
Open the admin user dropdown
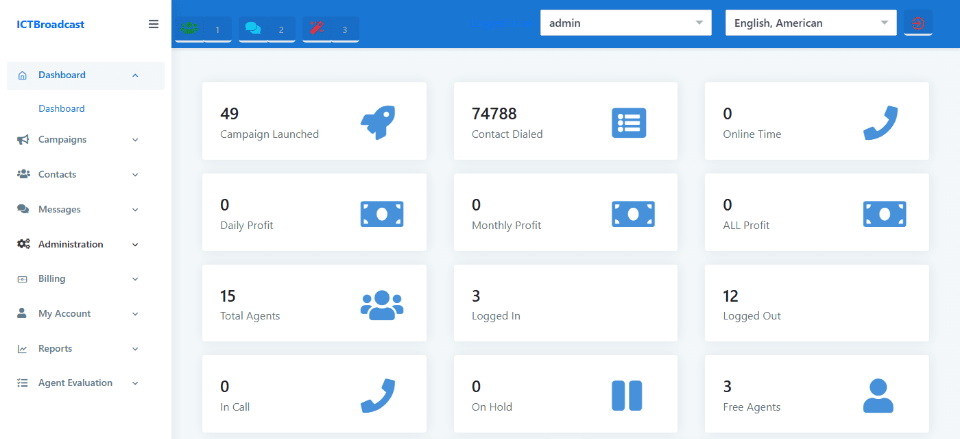coord(626,23)
